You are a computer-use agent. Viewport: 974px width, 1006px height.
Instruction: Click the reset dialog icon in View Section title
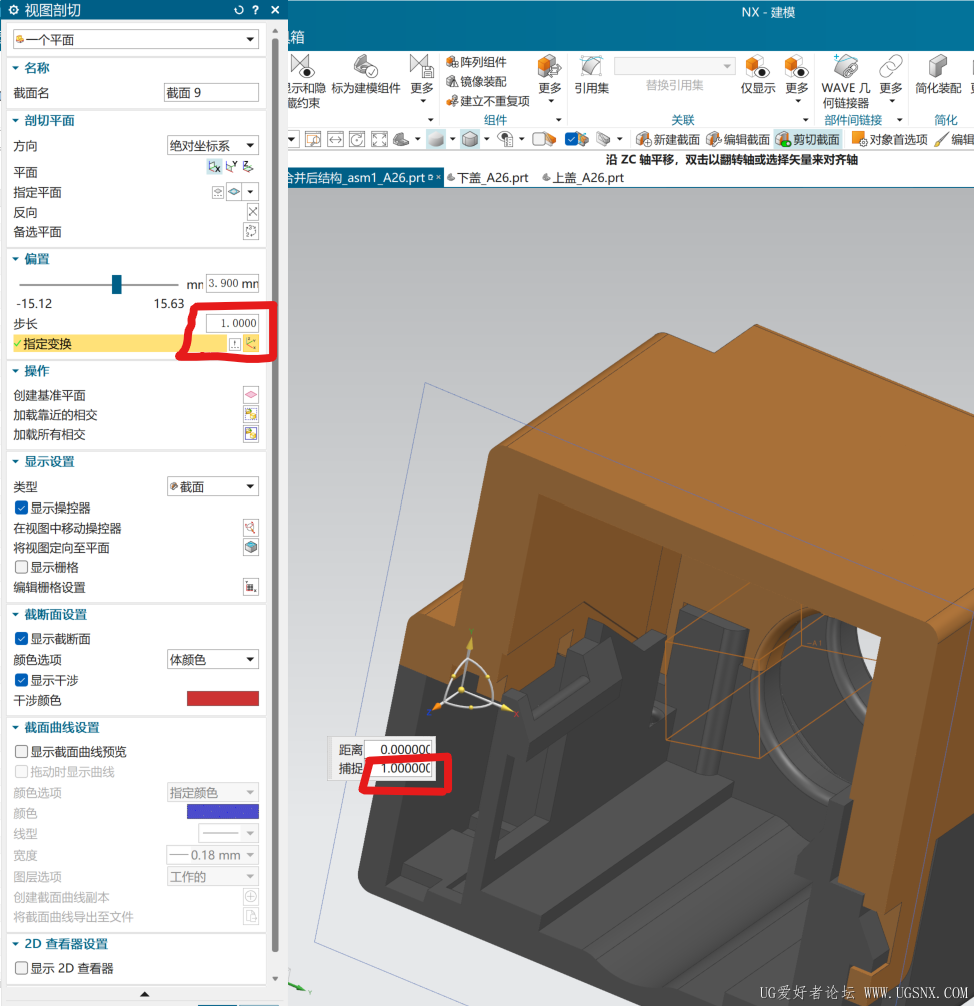point(239,10)
